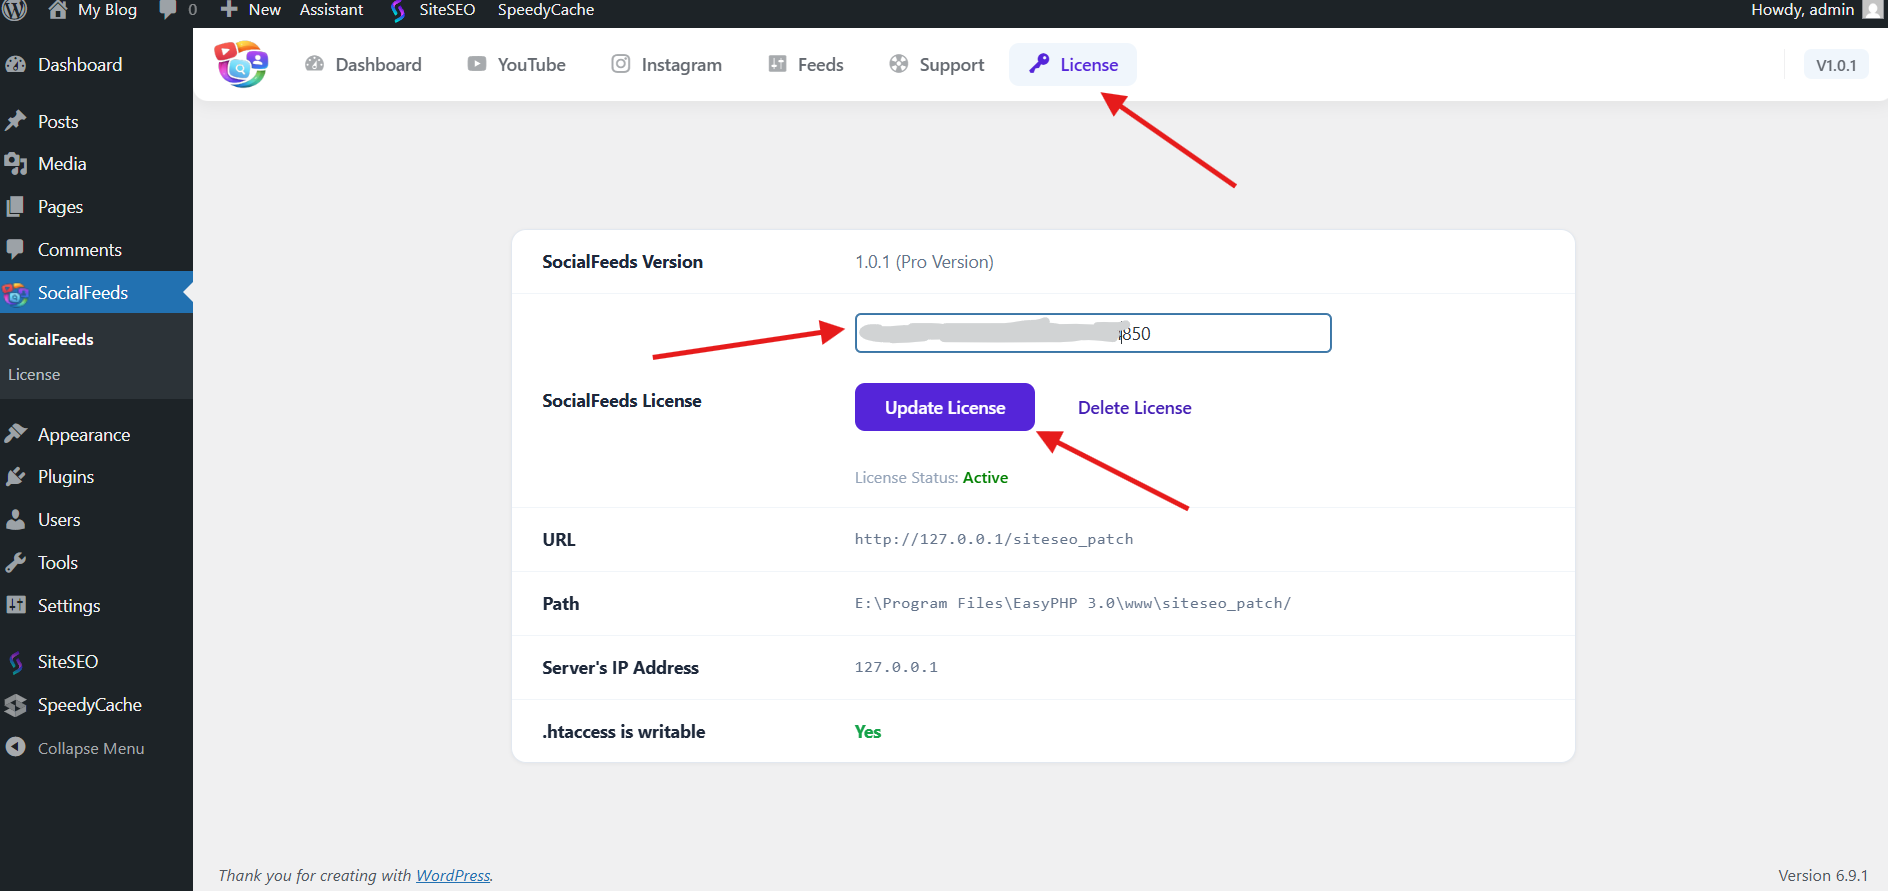This screenshot has width=1888, height=891.
Task: Open Assistant in the admin bar
Action: (x=331, y=9)
